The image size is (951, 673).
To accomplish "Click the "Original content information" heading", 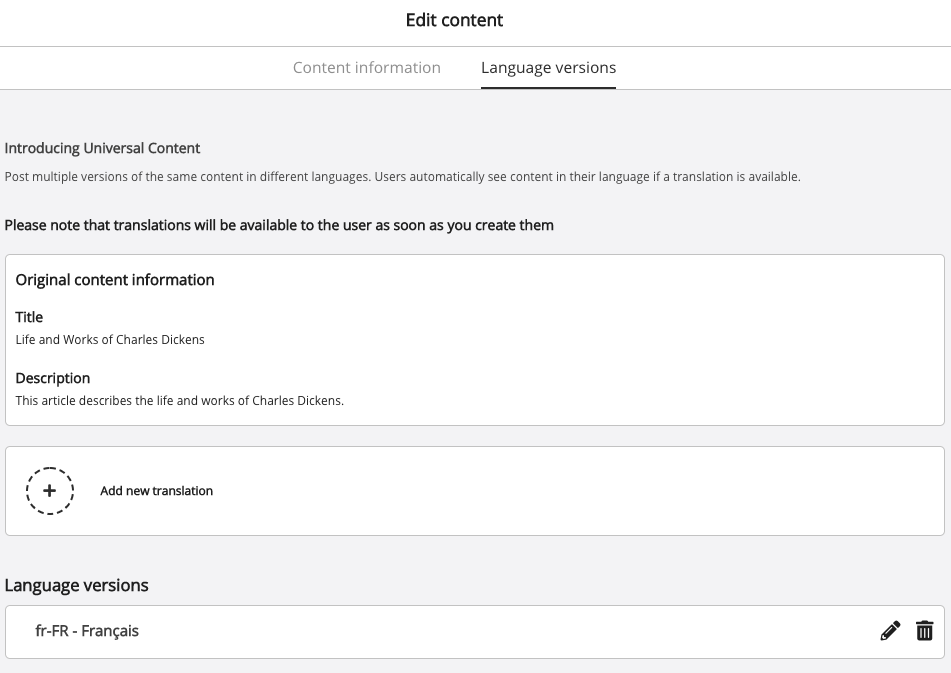I will pyautogui.click(x=115, y=280).
